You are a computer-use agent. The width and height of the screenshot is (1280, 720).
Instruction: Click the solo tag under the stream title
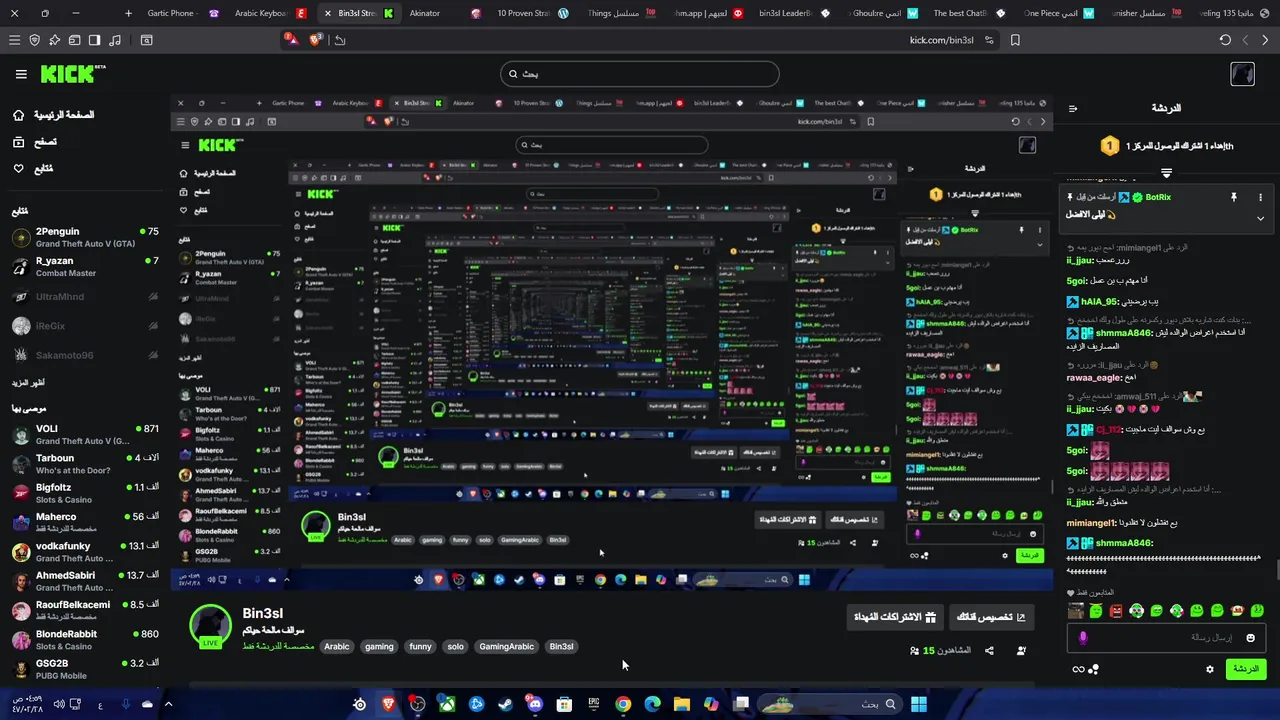(456, 647)
